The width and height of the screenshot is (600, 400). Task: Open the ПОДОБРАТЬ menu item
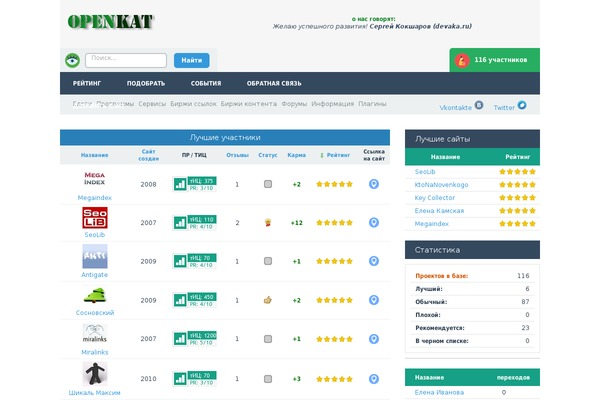coord(146,83)
